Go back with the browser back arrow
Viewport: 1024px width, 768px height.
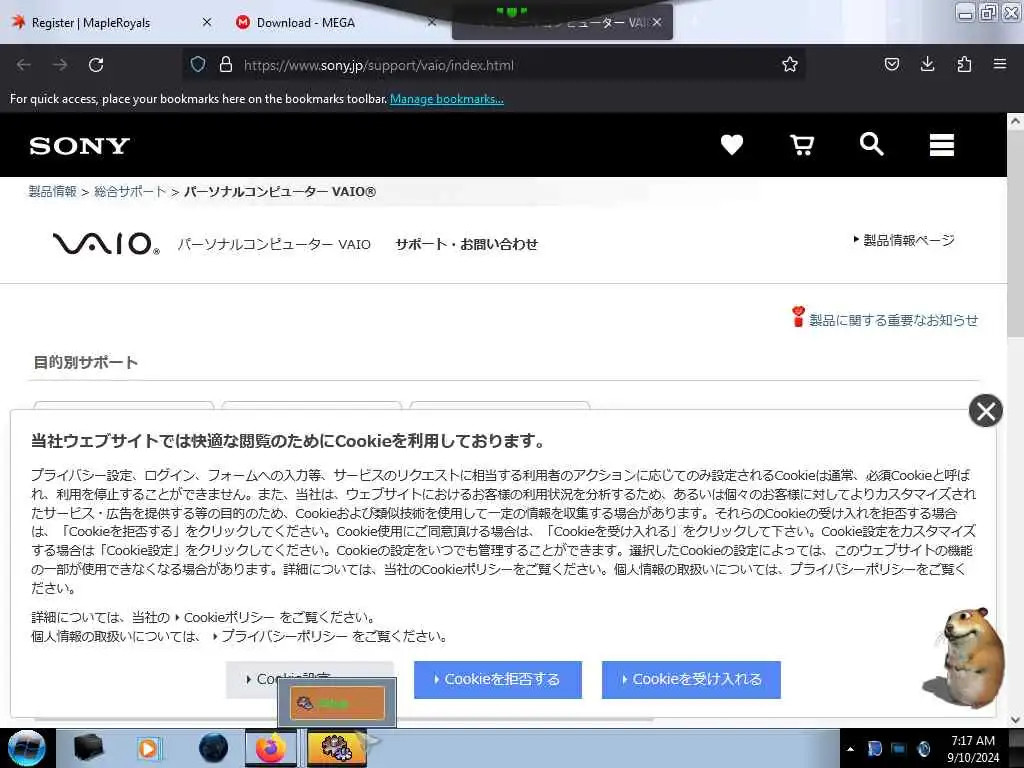coord(24,65)
